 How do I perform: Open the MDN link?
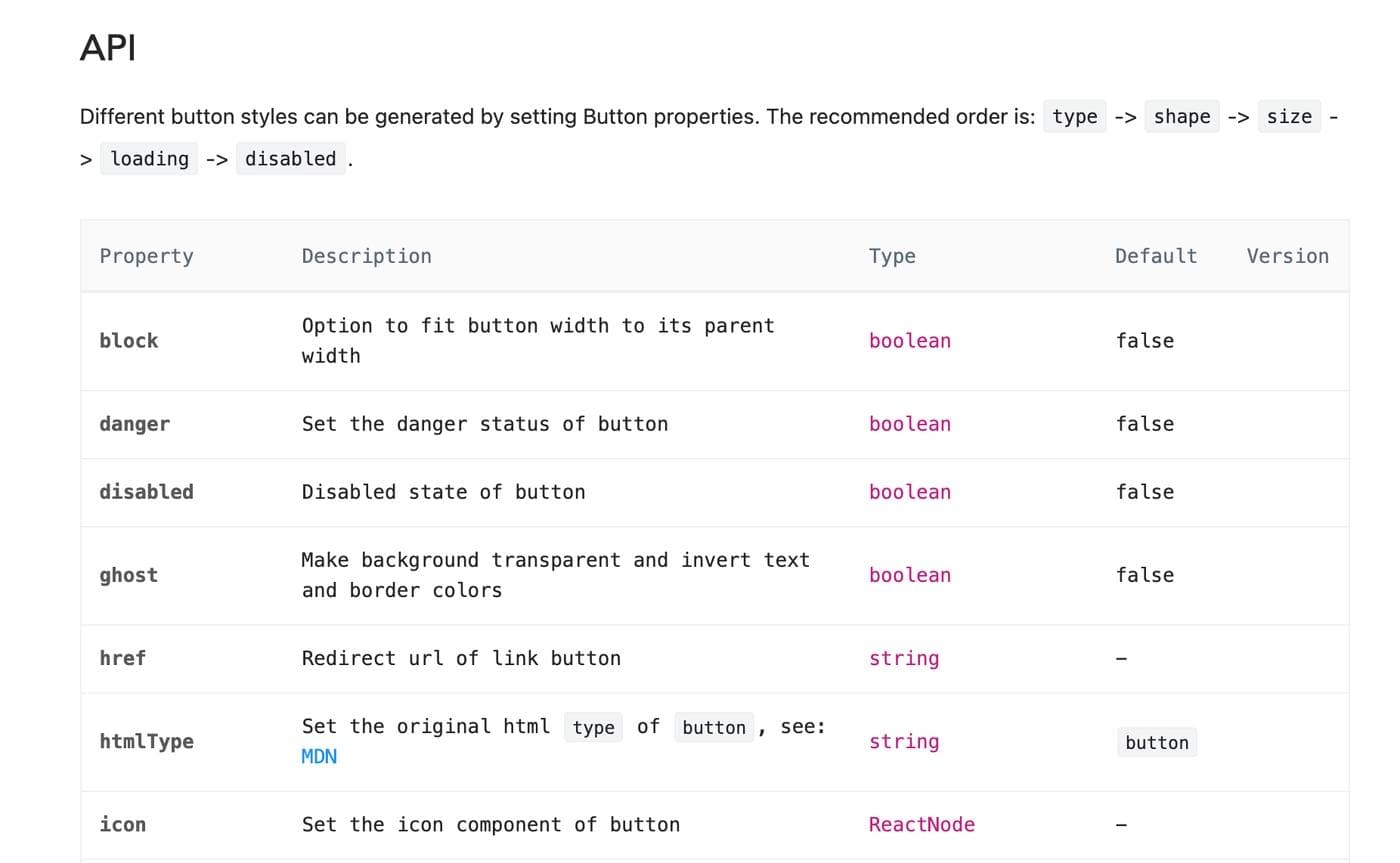319,757
